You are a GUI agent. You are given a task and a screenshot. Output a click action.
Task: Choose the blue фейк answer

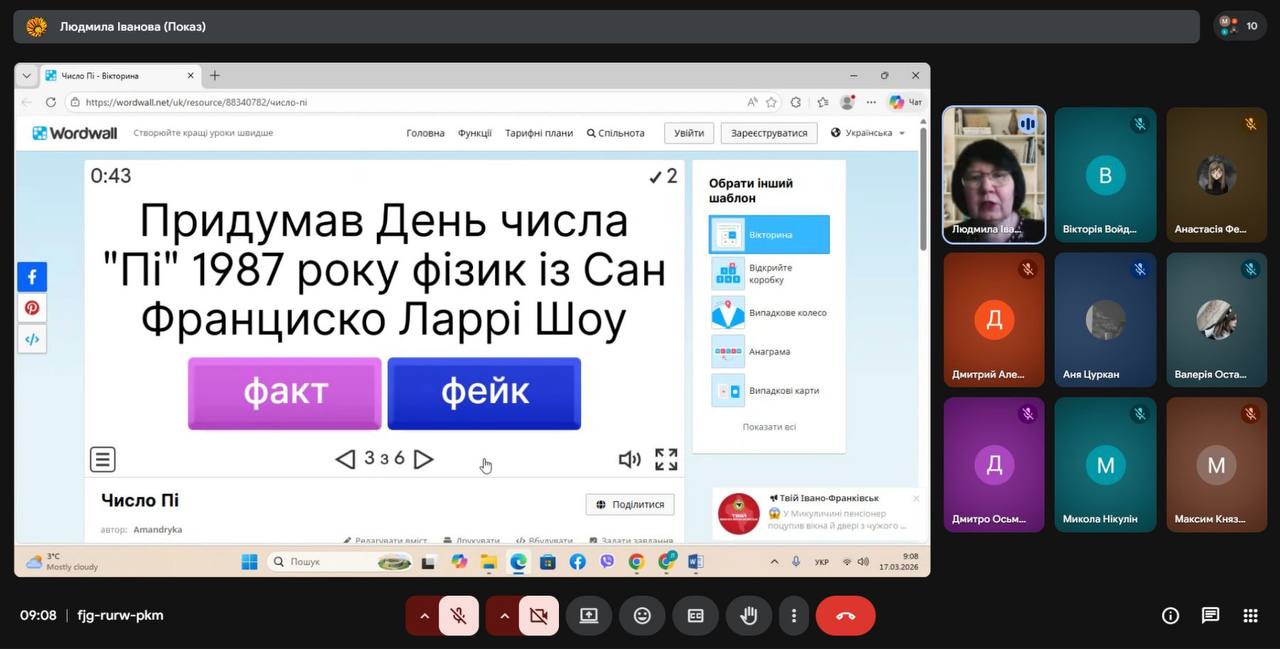[484, 393]
